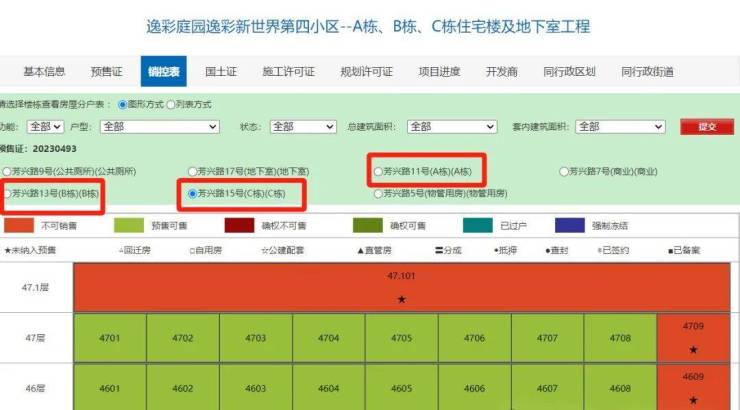Click unit 4703 cell
The image size is (740, 410).
(x=255, y=338)
